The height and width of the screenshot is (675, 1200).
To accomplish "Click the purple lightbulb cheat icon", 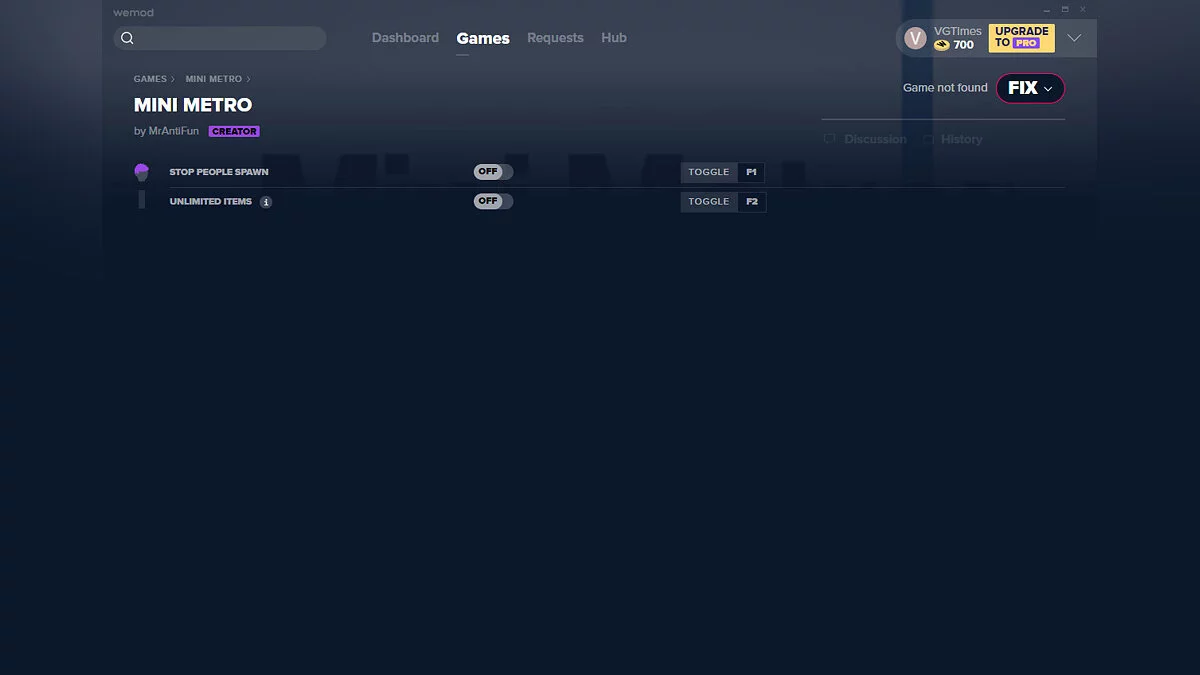I will tap(141, 172).
